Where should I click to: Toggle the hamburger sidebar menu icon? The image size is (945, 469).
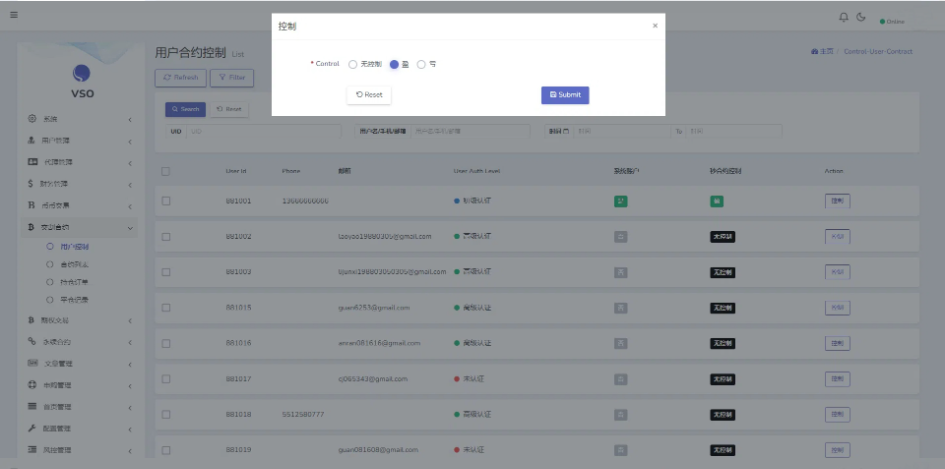pos(13,15)
